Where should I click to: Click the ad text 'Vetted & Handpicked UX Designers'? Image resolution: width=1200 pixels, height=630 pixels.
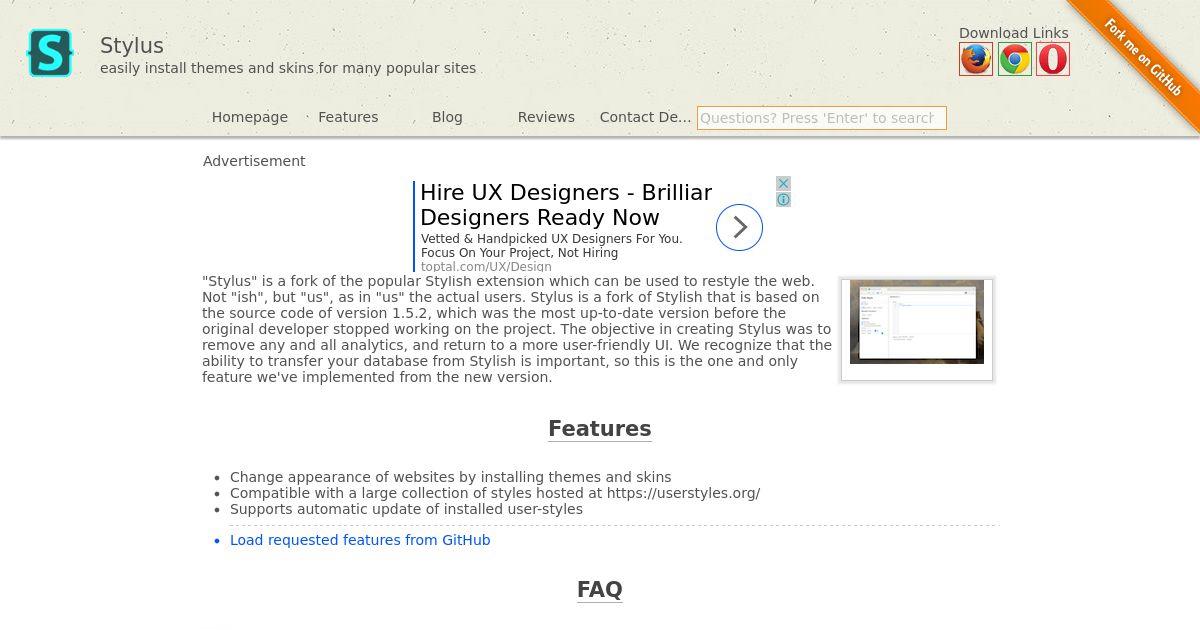click(552, 239)
